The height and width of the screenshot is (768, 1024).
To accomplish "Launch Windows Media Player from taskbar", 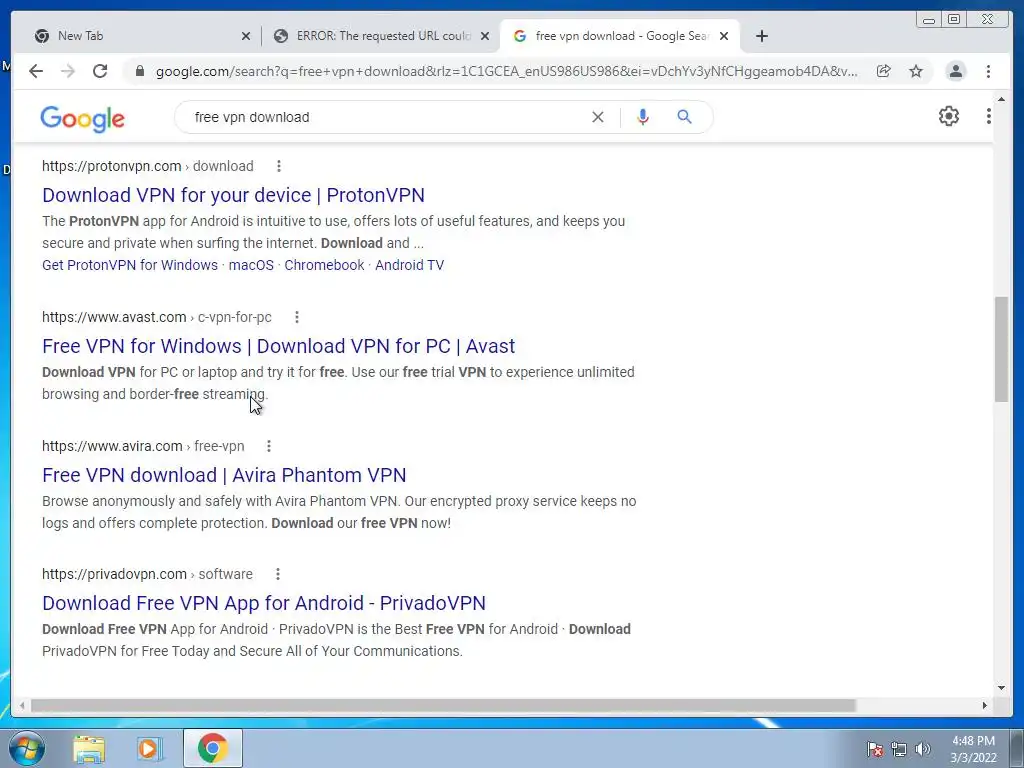I will coord(149,748).
